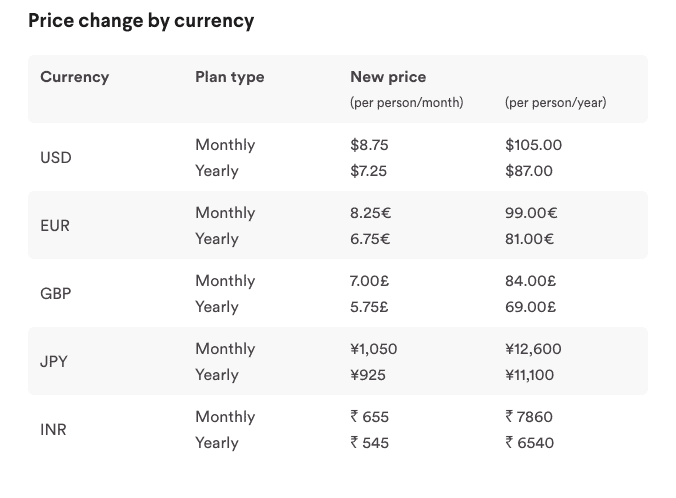The width and height of the screenshot is (676, 498).
Task: Click the $8.75 USD monthly price
Action: point(369,145)
